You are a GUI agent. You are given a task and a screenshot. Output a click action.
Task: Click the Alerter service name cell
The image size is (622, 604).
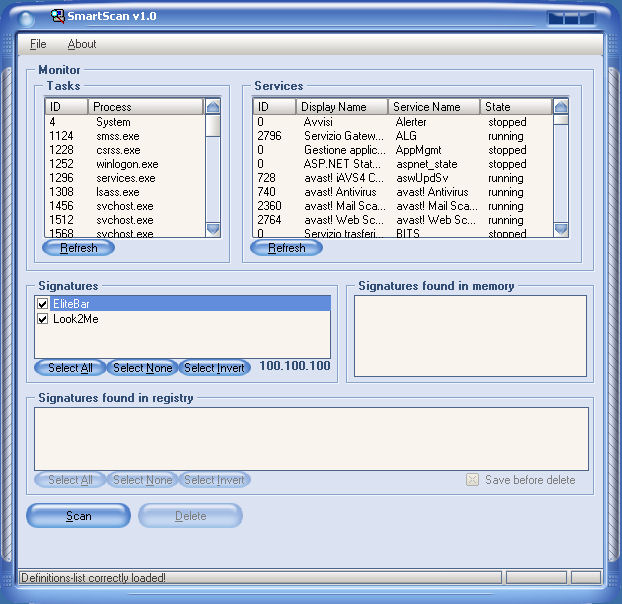tap(411, 122)
